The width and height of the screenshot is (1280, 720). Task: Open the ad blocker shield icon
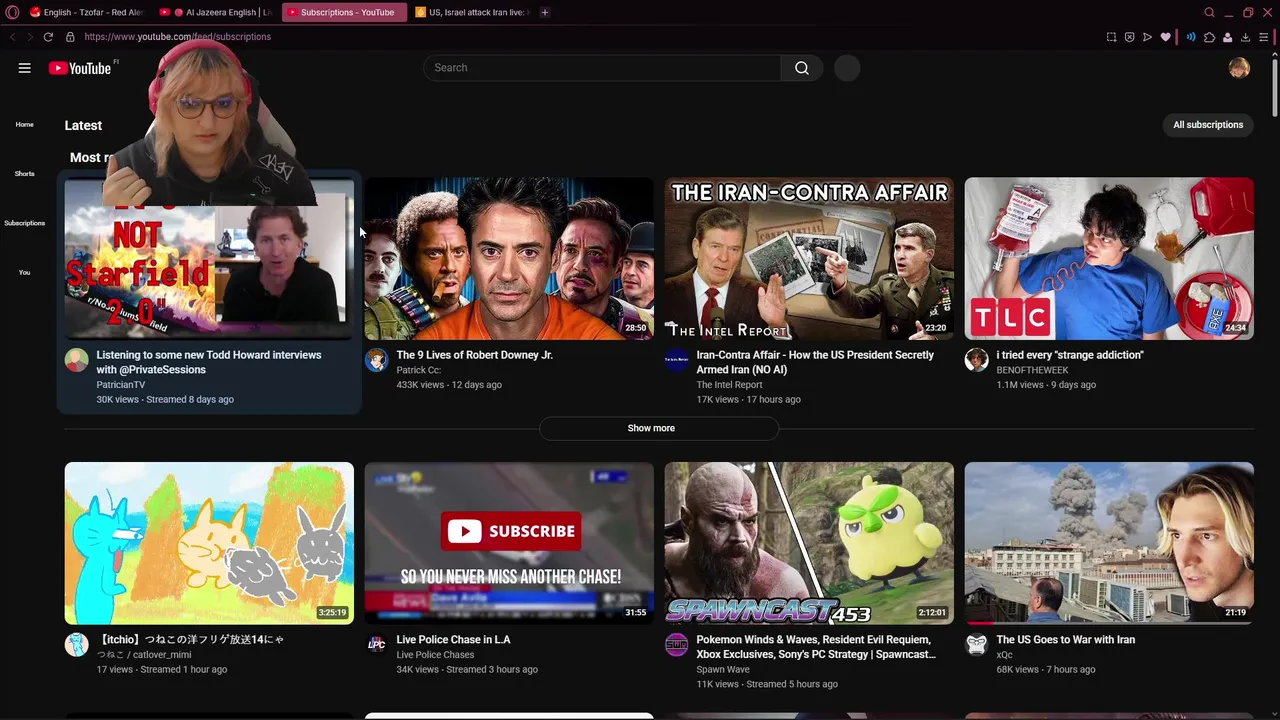pos(1129,37)
